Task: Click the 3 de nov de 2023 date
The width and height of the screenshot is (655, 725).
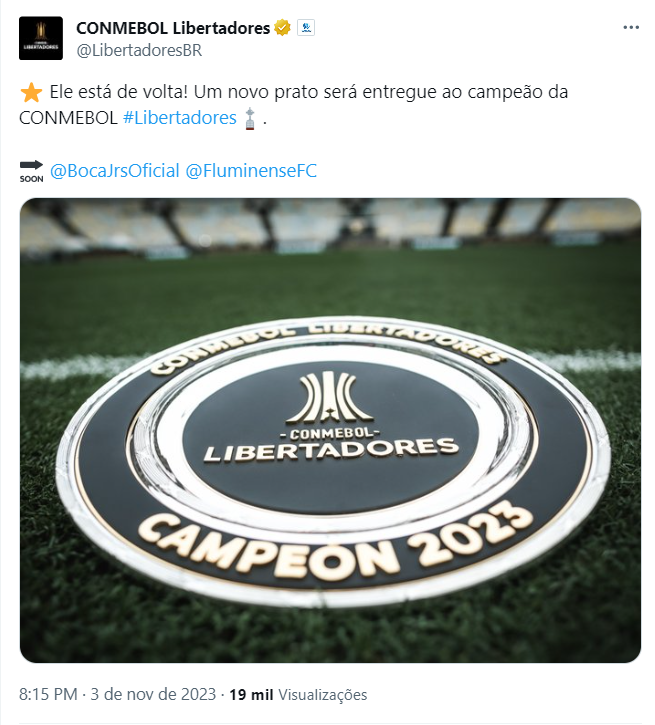Action: (153, 694)
